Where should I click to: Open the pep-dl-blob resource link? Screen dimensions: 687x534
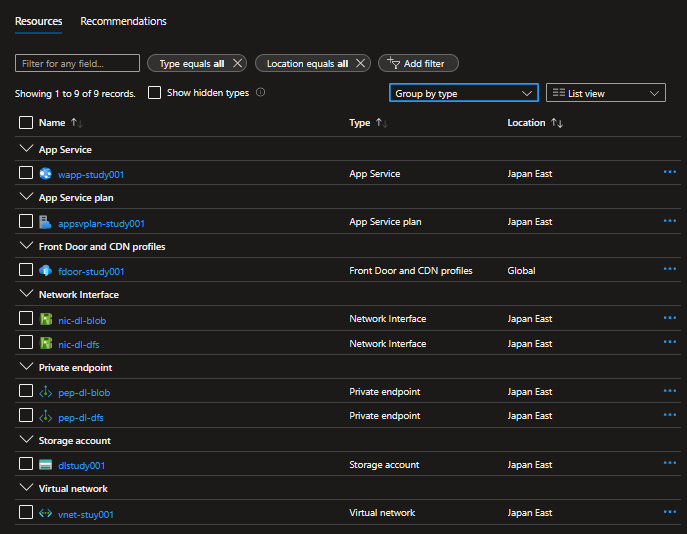84,393
